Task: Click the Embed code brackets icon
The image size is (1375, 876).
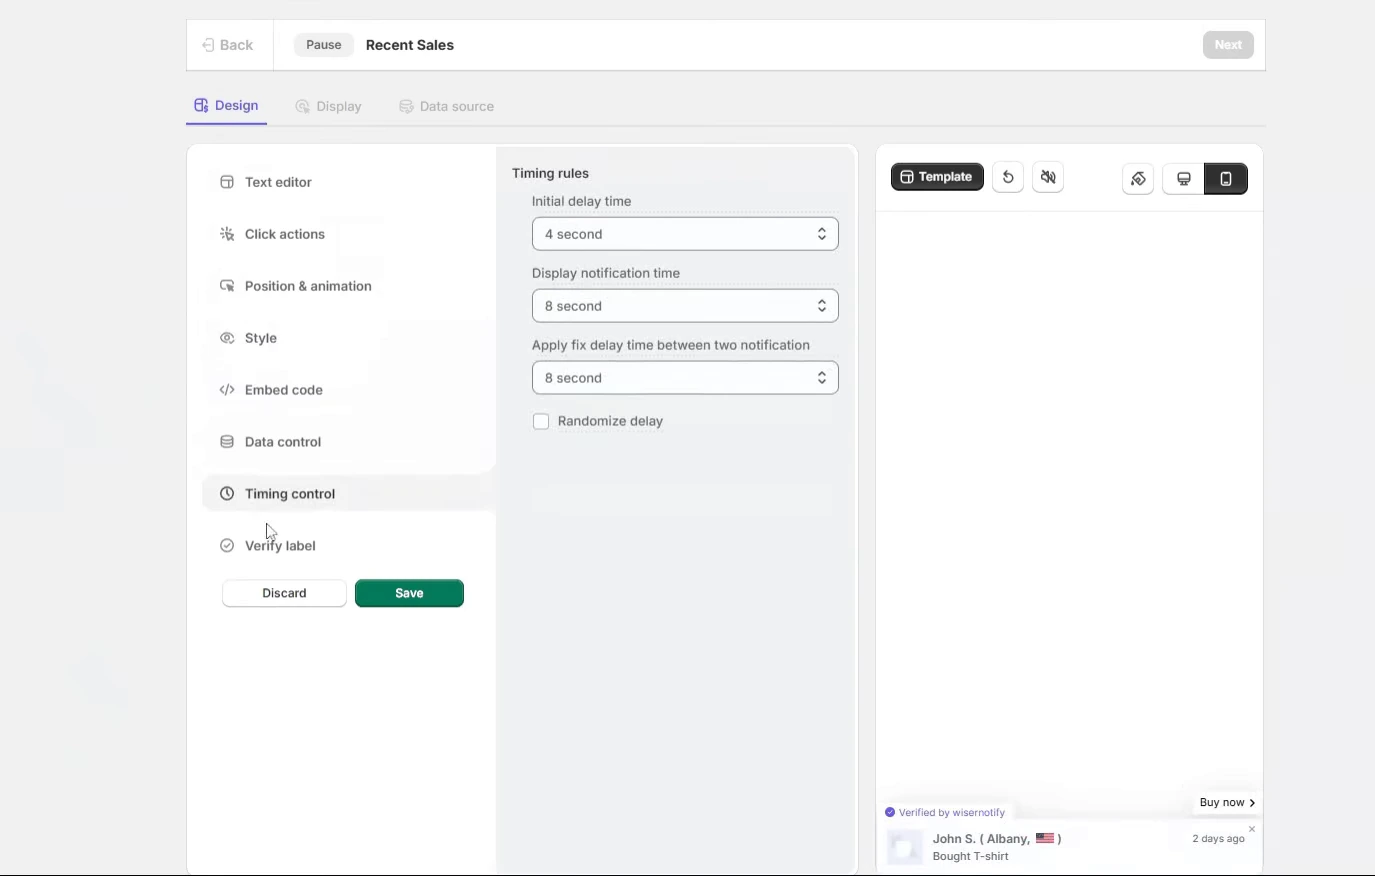Action: 227,390
